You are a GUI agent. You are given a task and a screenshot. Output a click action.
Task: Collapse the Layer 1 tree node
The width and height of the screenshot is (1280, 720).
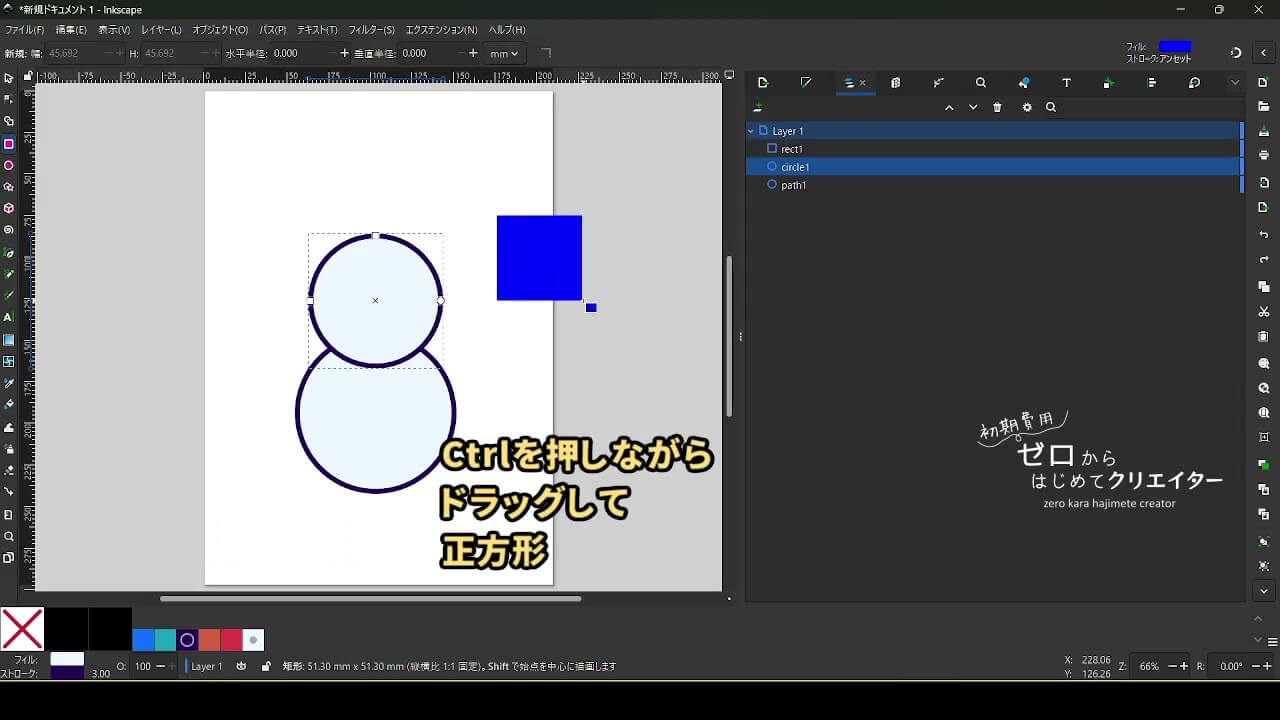751,131
